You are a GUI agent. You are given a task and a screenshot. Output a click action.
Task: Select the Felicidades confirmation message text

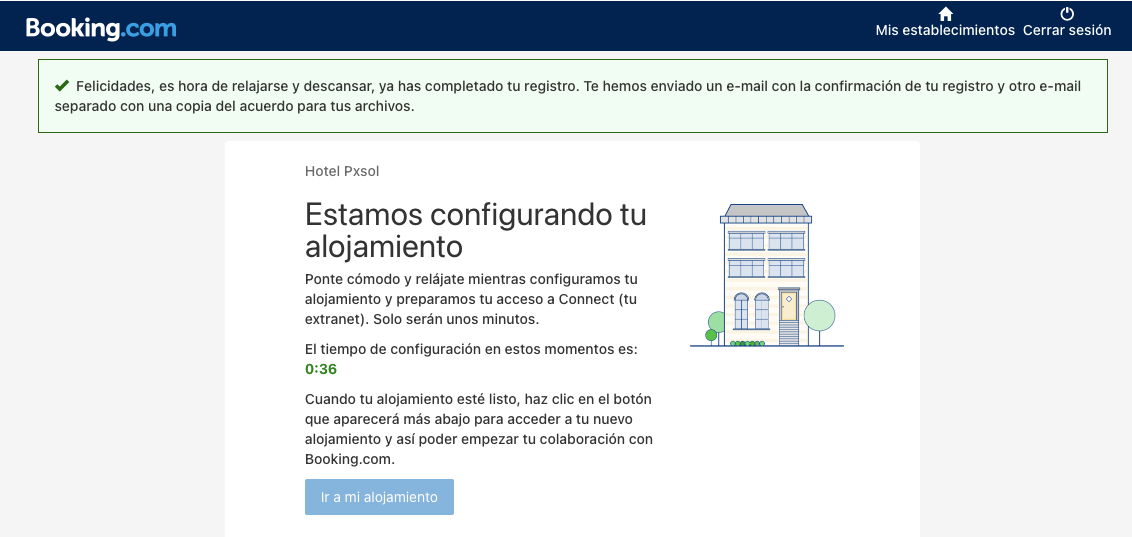(569, 97)
